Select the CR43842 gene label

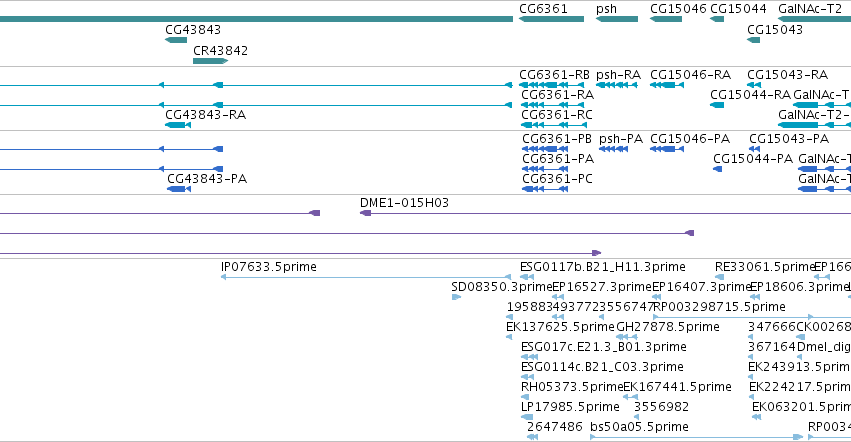[x=220, y=50]
